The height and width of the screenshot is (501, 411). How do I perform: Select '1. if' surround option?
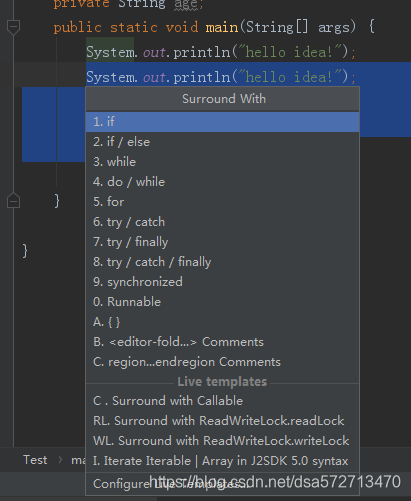[x=222, y=122]
